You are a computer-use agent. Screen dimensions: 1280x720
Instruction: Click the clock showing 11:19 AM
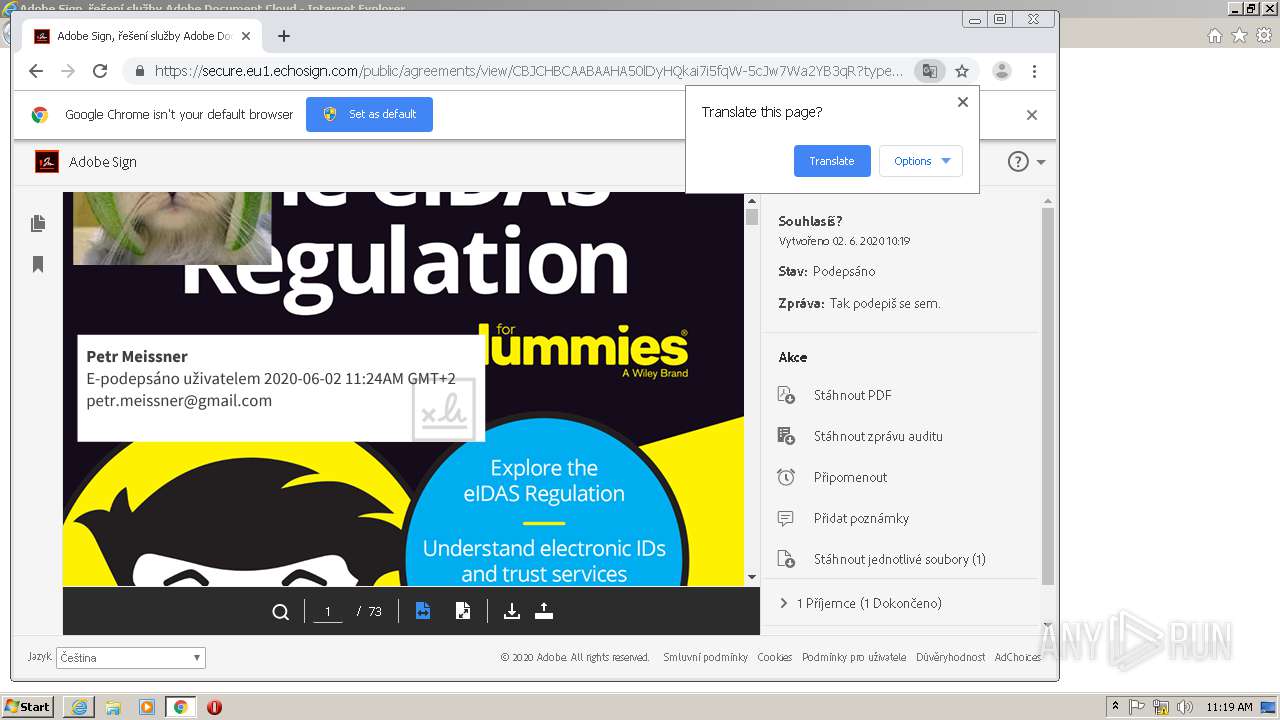click(1229, 707)
